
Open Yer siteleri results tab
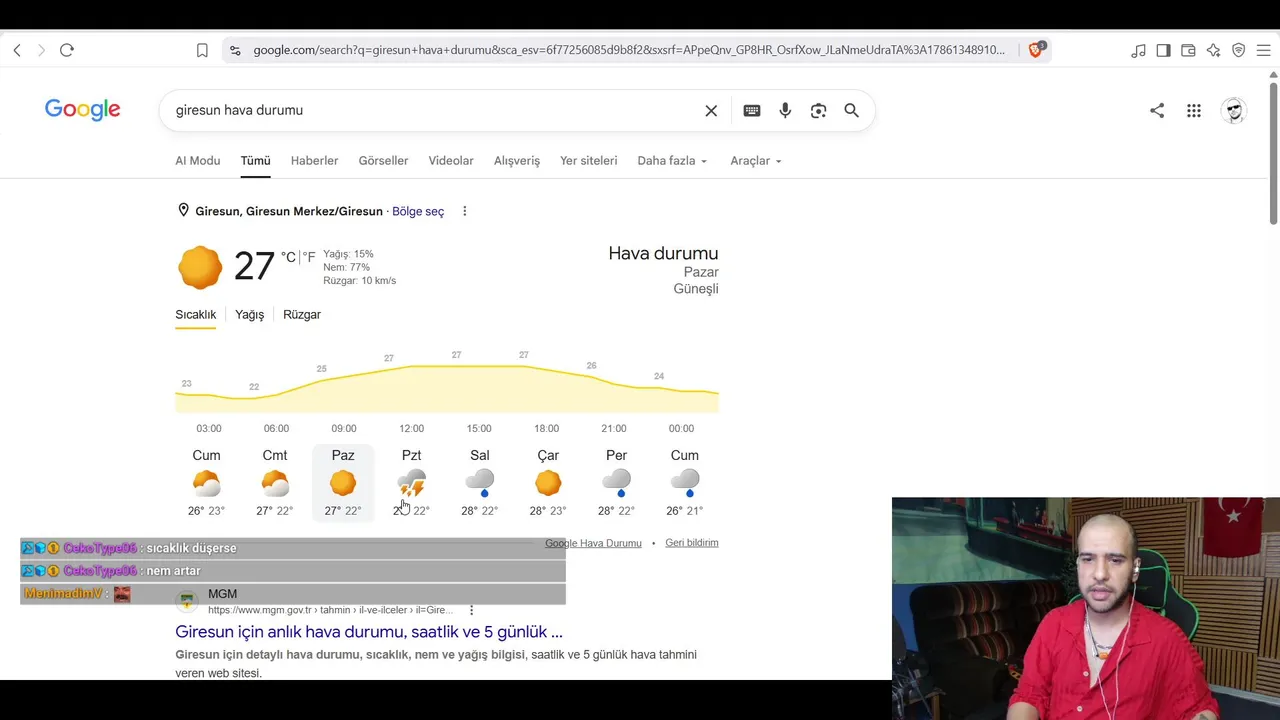588,160
